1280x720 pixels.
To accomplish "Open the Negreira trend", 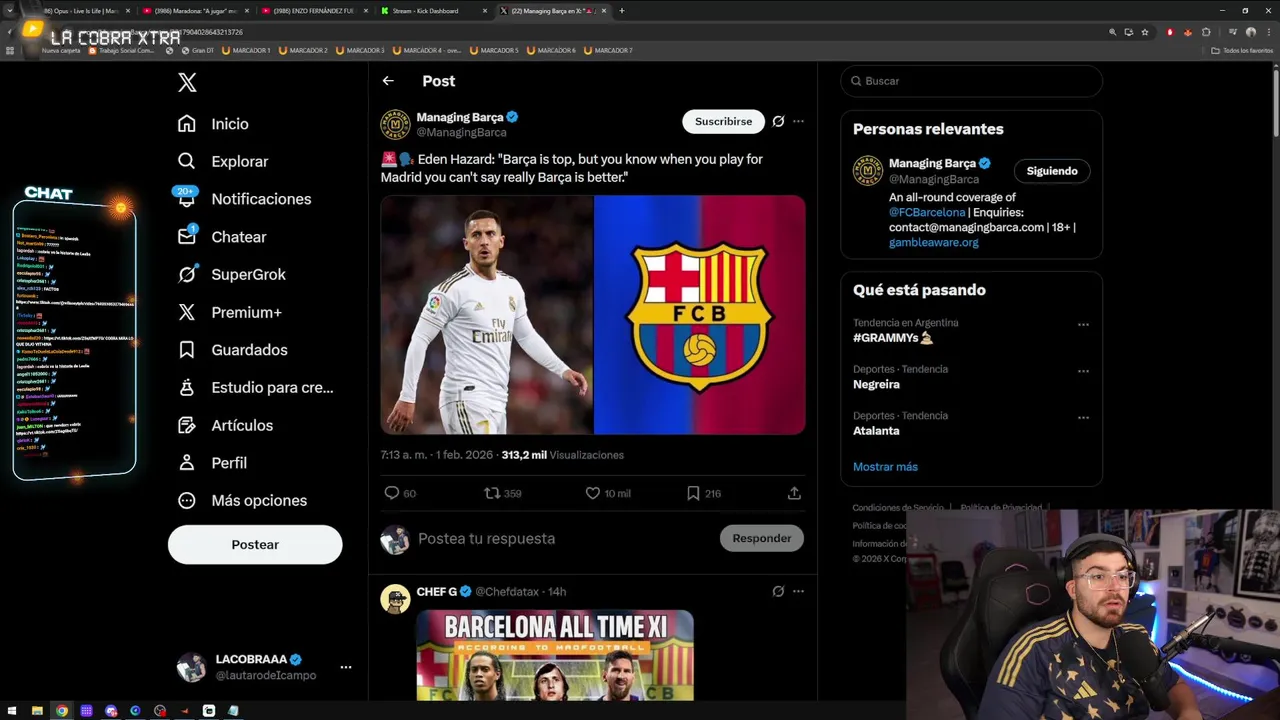I will [x=876, y=385].
